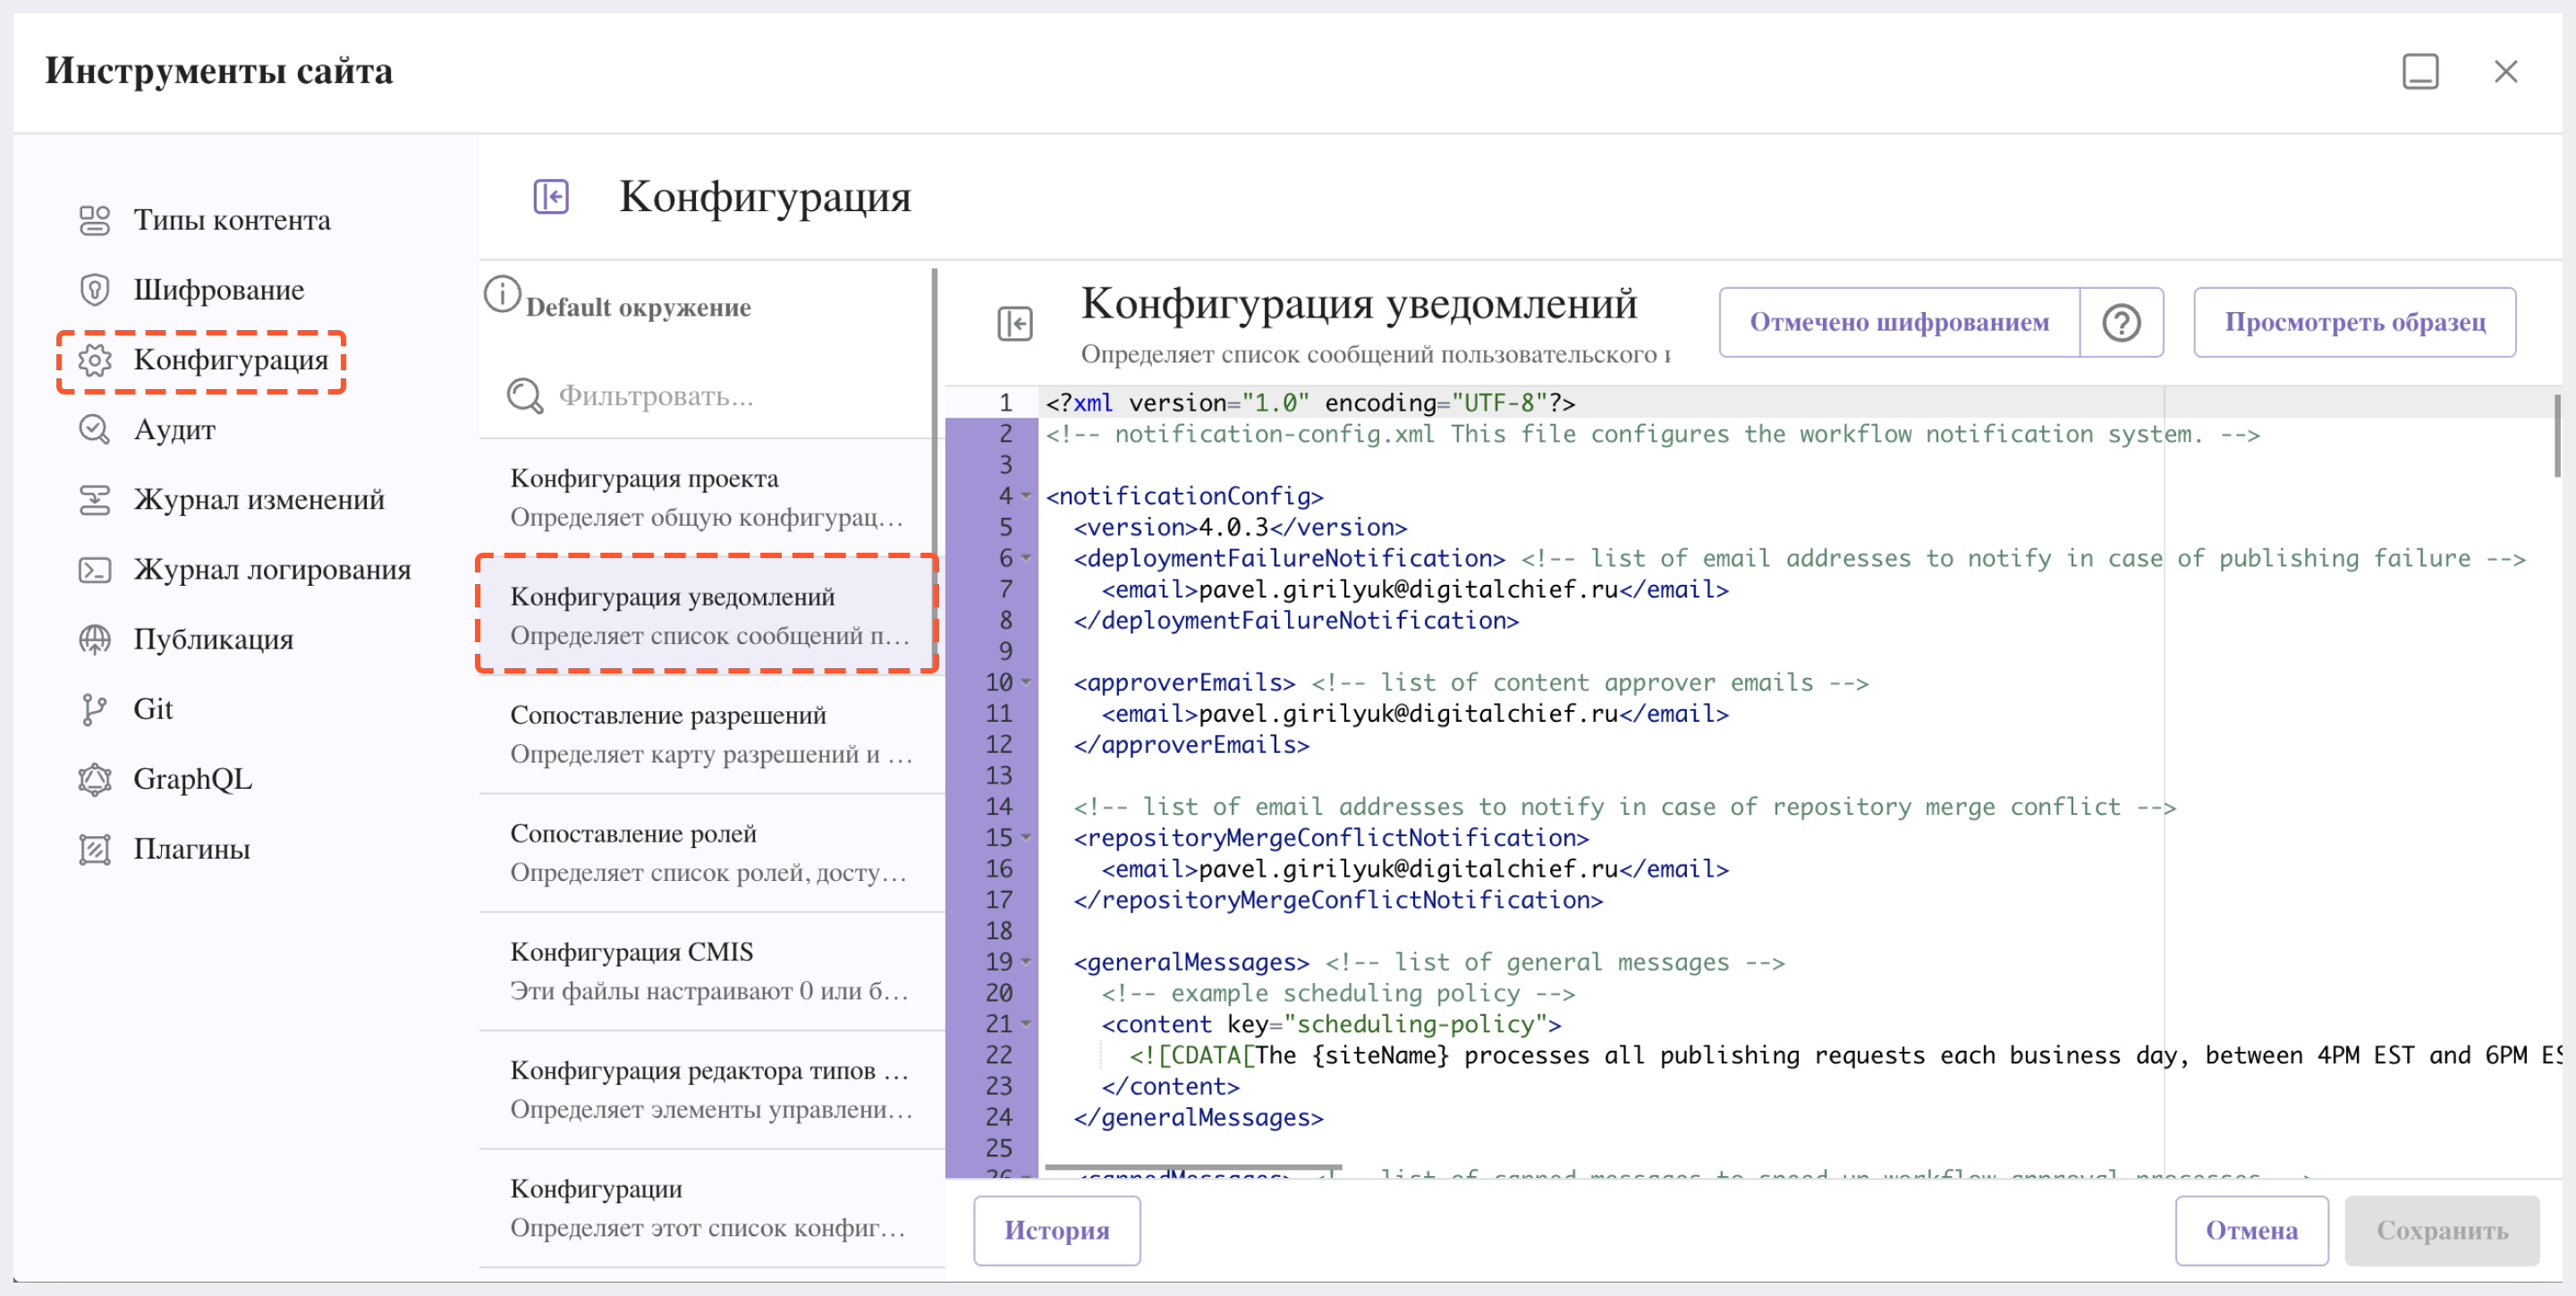Screen dimensions: 2576x1296
Task: Select Сопоставление разрешений list item
Action: click(712, 735)
